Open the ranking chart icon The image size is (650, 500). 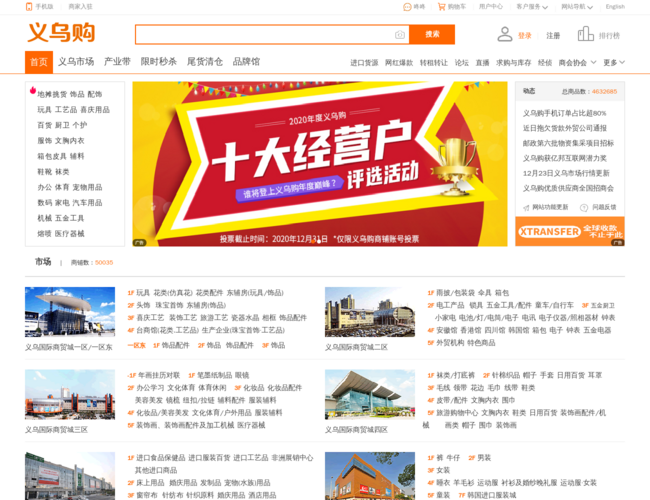(x=585, y=34)
